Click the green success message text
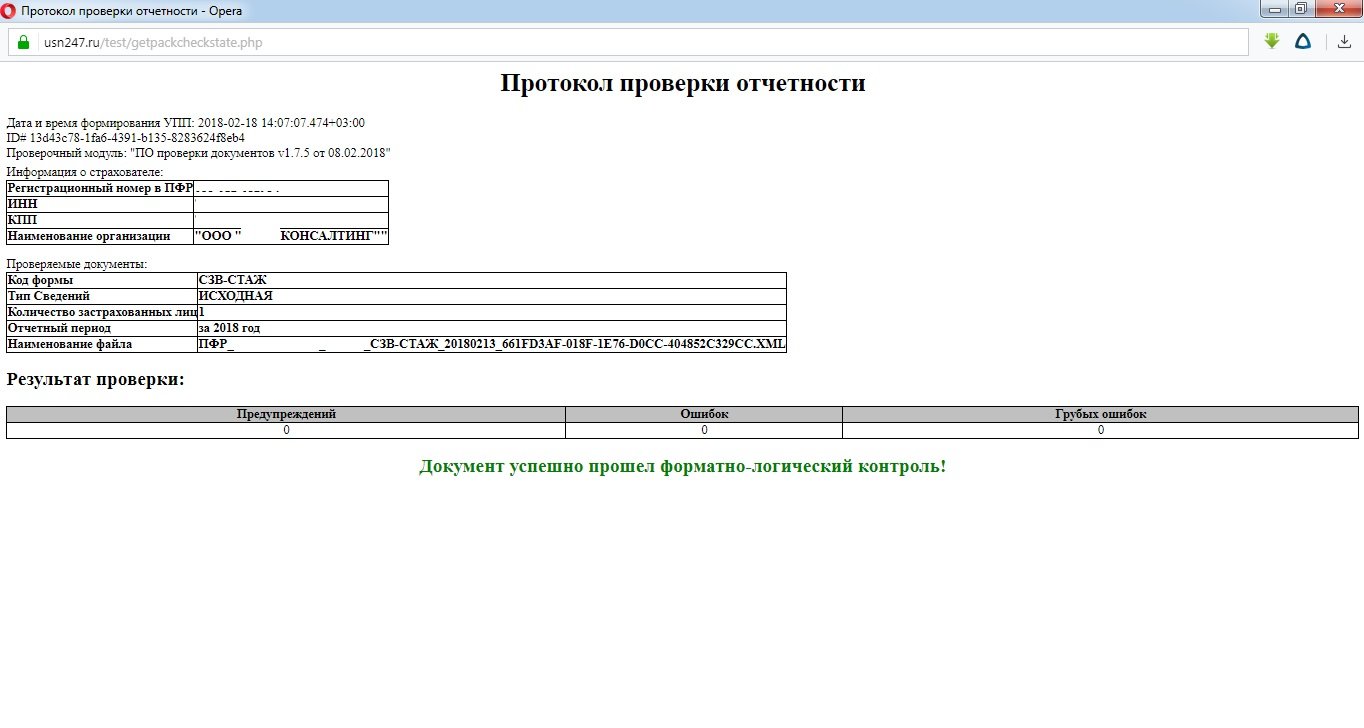The width and height of the screenshot is (1364, 728). [x=682, y=467]
